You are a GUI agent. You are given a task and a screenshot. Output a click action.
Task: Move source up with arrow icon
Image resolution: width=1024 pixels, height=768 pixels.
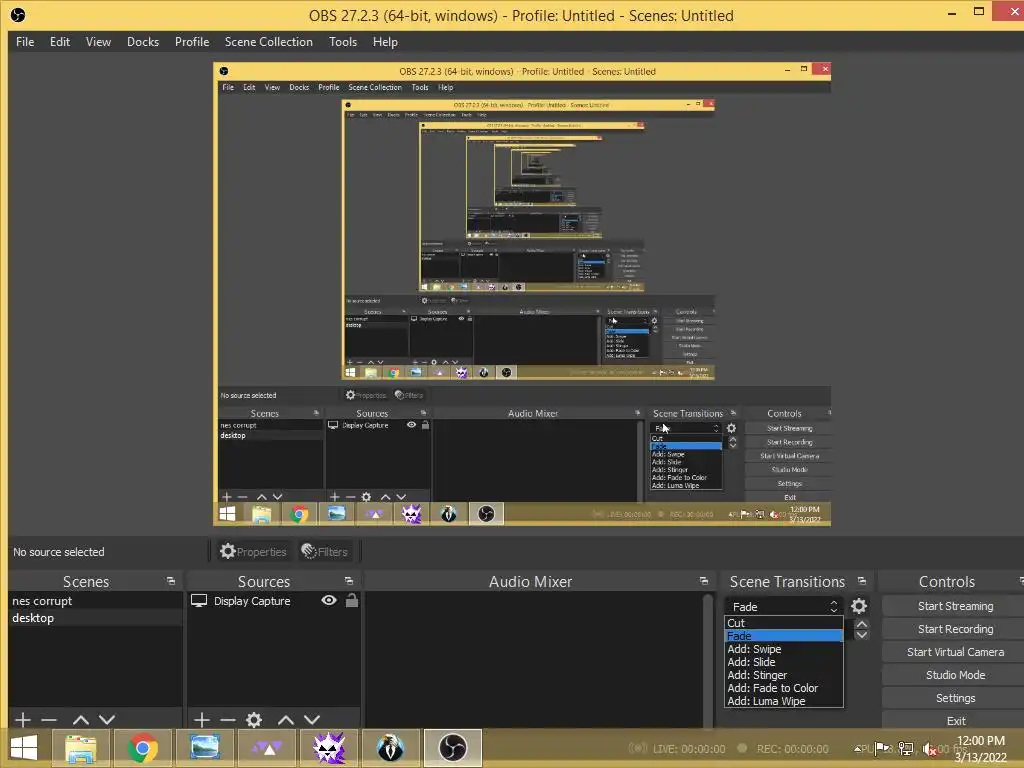click(x=285, y=720)
